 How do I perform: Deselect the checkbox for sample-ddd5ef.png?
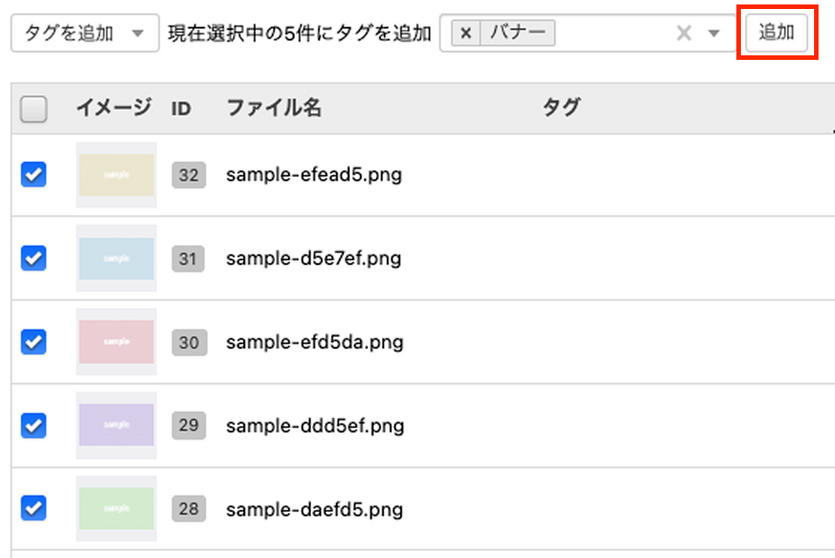34,425
